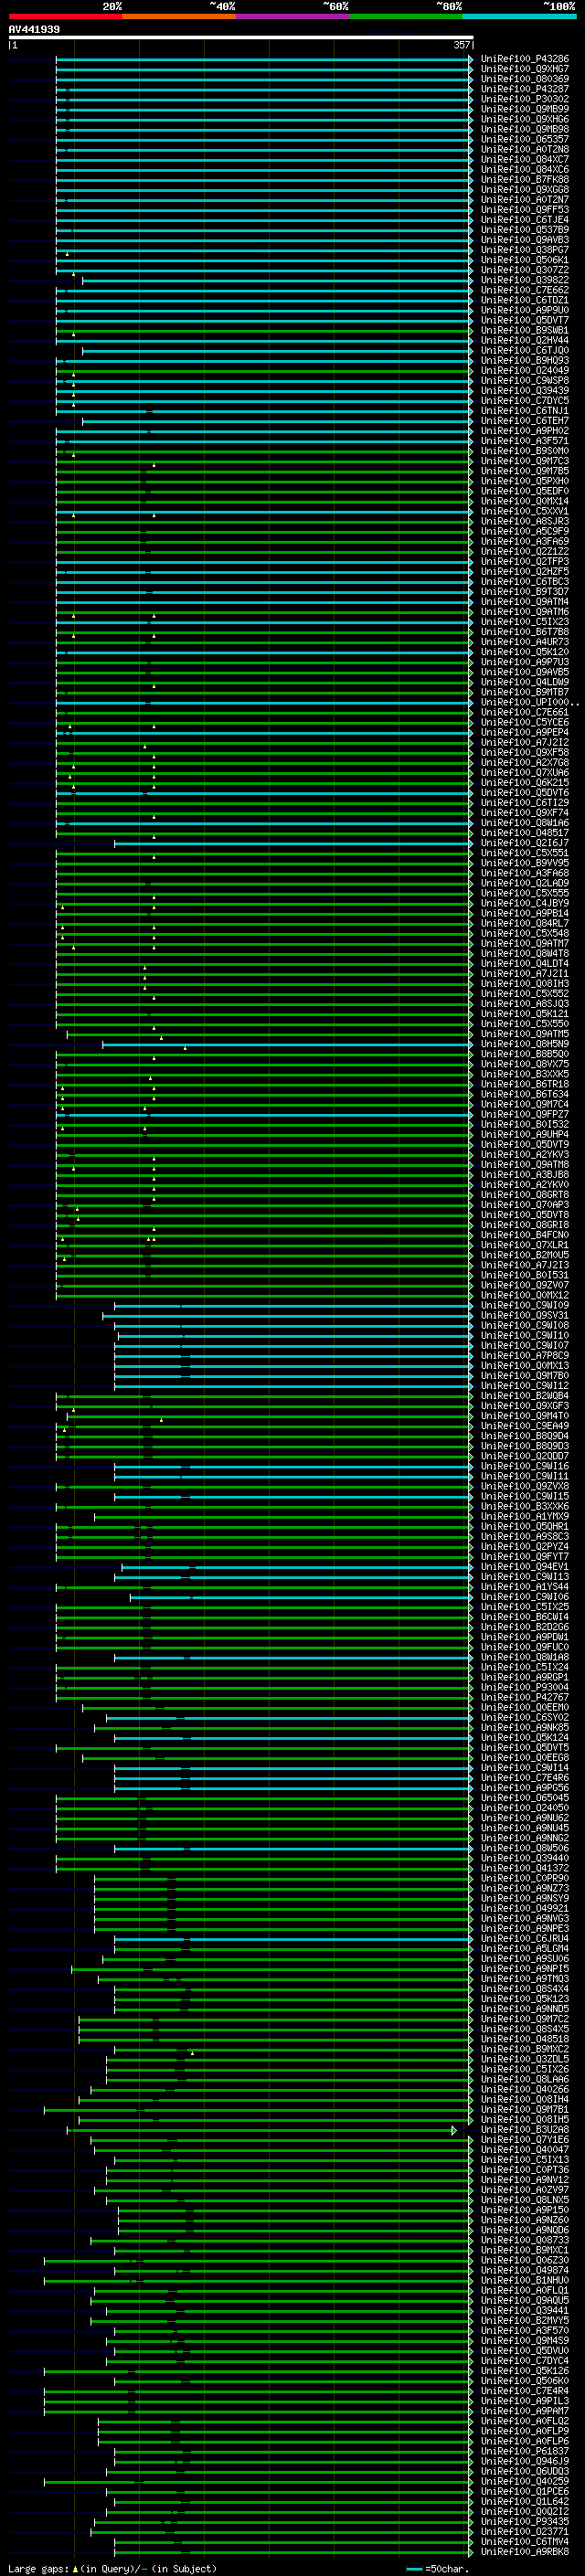Select UniRef100_Q9FF53 label
This screenshot has height=2576, width=585.
[525, 210]
